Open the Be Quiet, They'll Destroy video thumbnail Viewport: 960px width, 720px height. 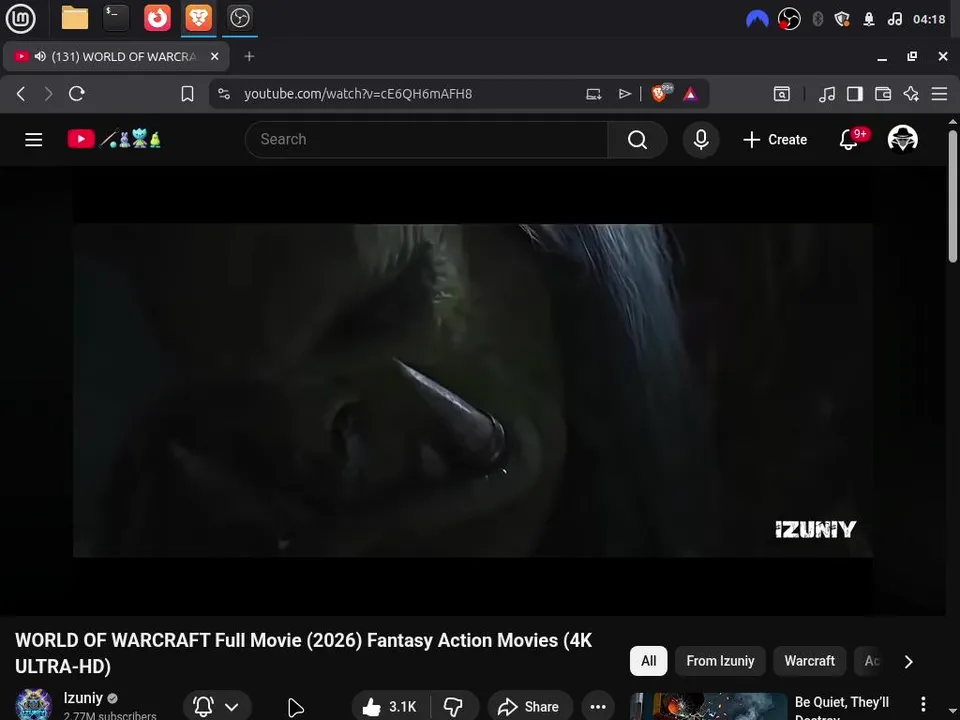(x=708, y=707)
